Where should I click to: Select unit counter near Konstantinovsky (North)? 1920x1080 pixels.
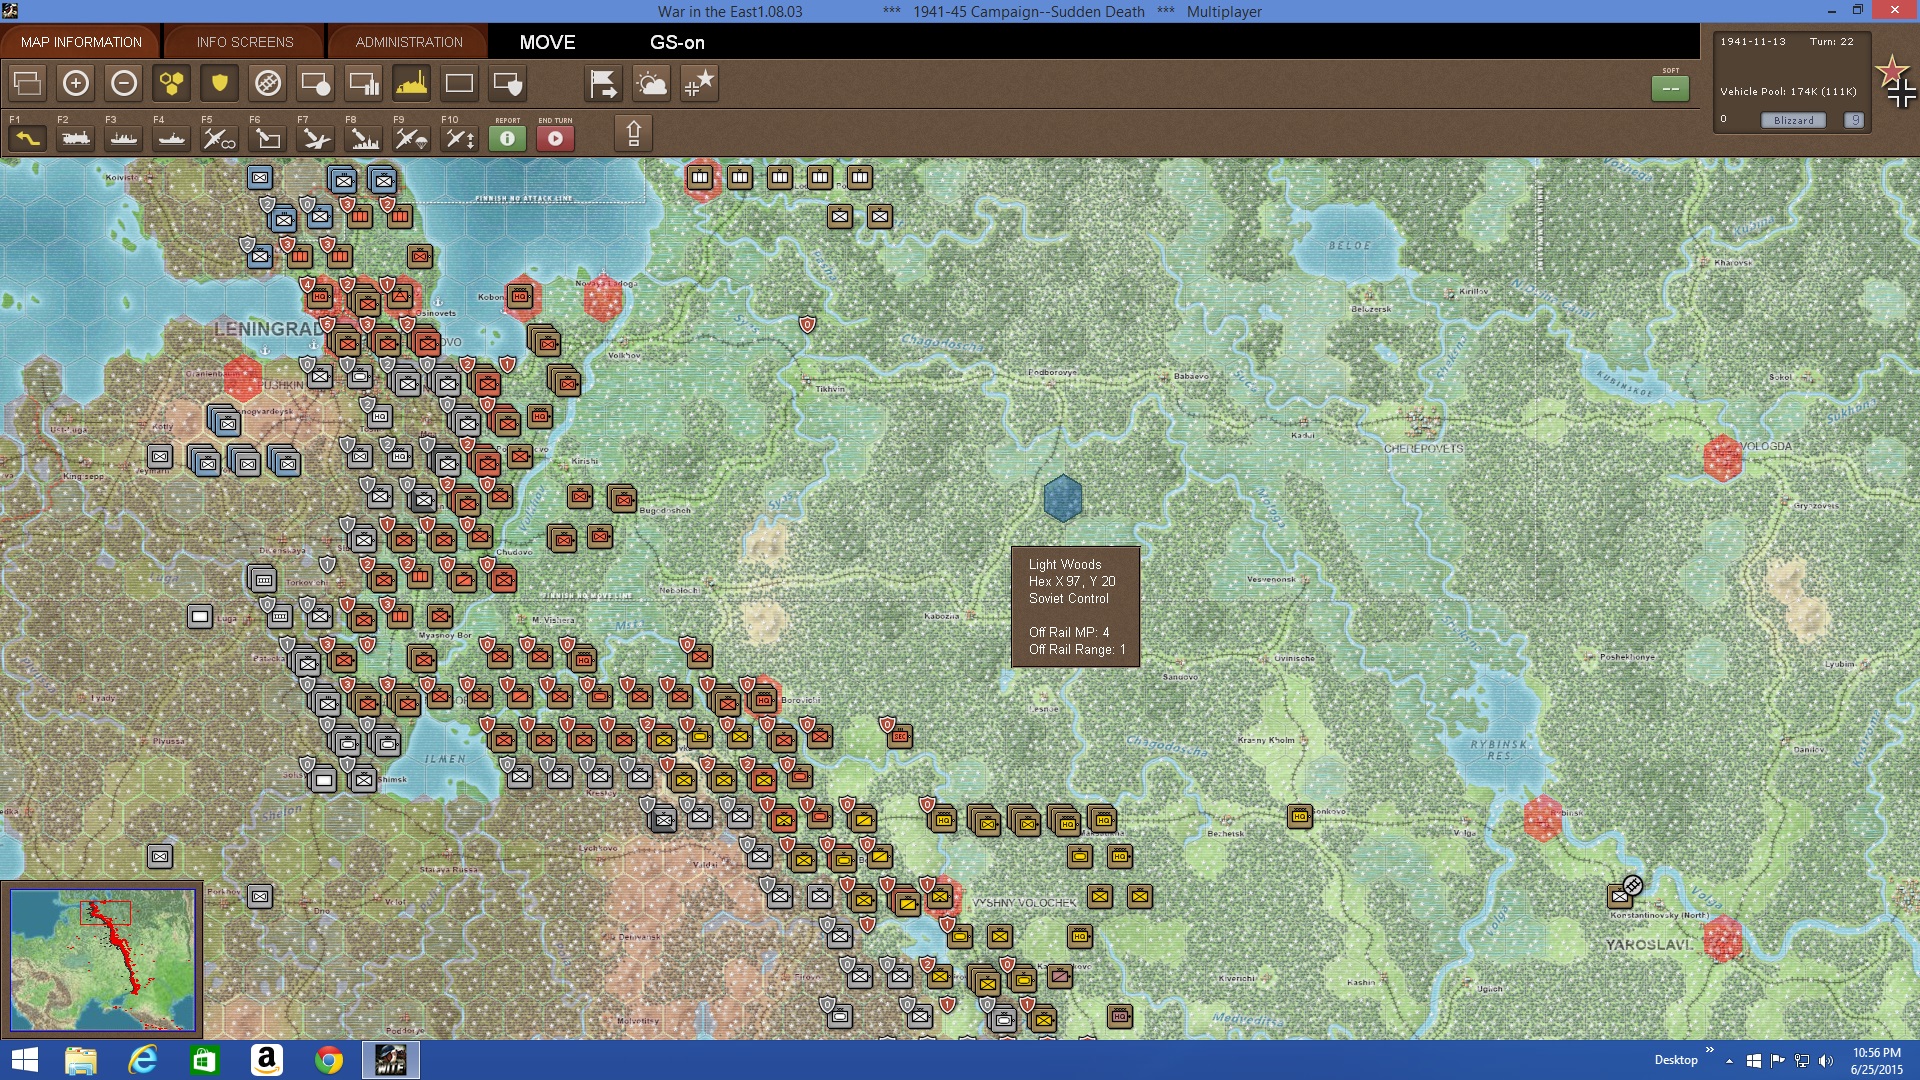click(x=1621, y=896)
